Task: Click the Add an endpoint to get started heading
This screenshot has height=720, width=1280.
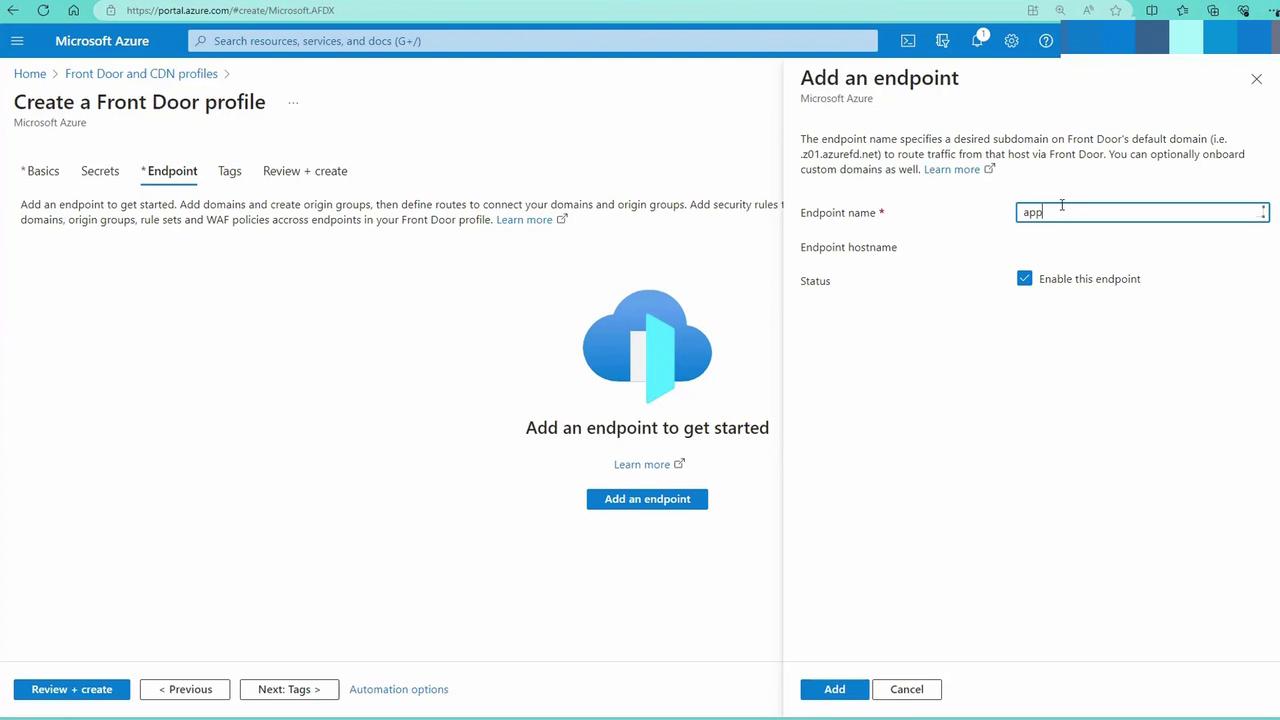Action: [x=647, y=428]
